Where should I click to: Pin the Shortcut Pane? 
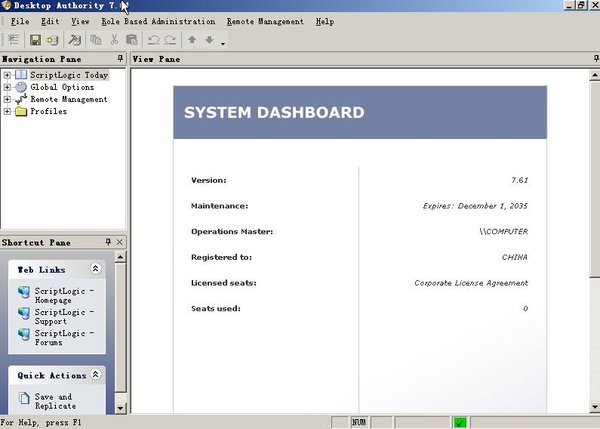click(108, 242)
